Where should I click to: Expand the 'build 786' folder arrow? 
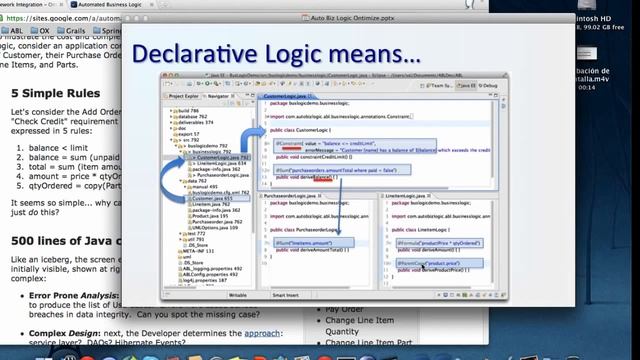coord(171,111)
